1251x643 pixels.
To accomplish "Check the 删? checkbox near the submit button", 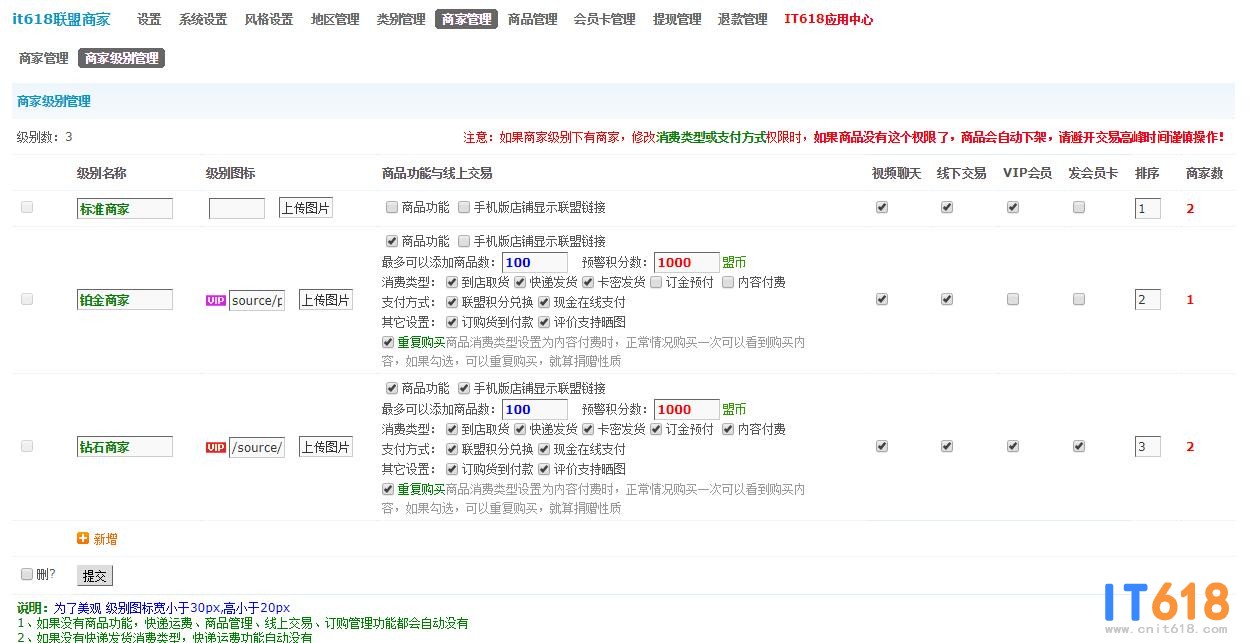I will (27, 574).
